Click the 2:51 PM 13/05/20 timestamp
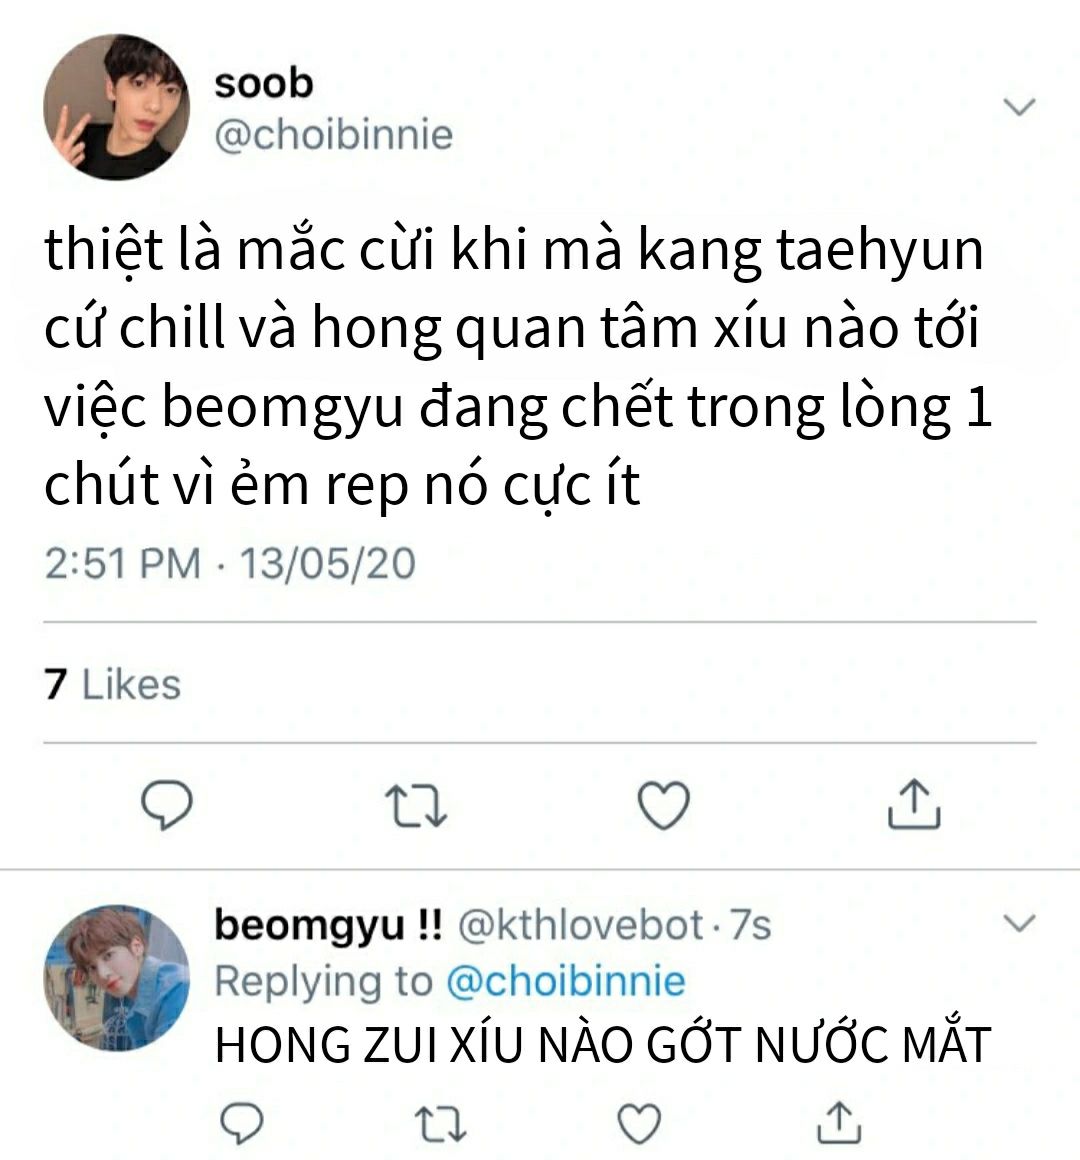 pos(230,564)
